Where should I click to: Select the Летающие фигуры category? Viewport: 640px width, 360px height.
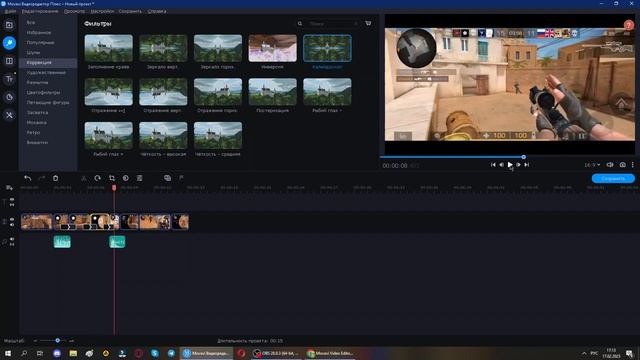pyautogui.click(x=48, y=102)
